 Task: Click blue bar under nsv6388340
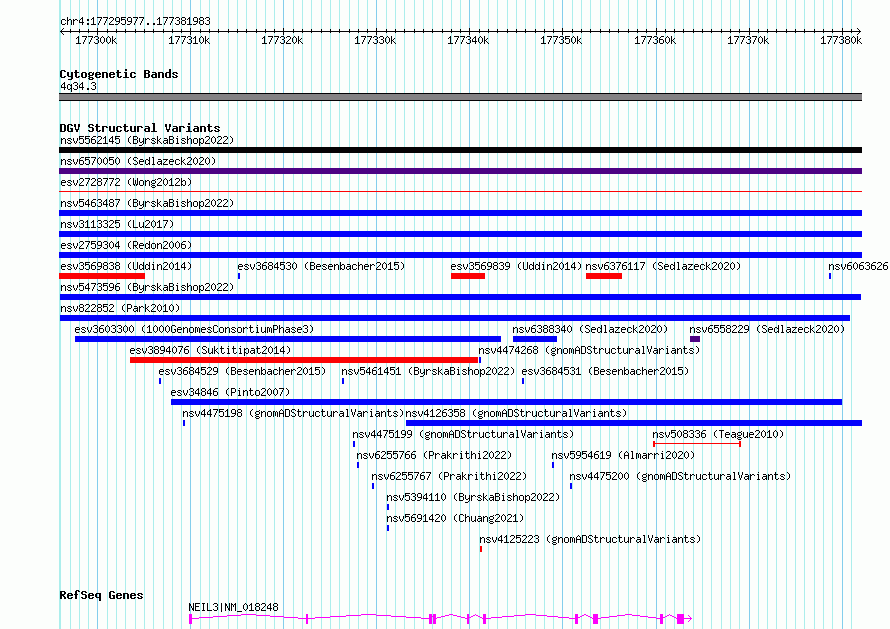click(x=535, y=339)
